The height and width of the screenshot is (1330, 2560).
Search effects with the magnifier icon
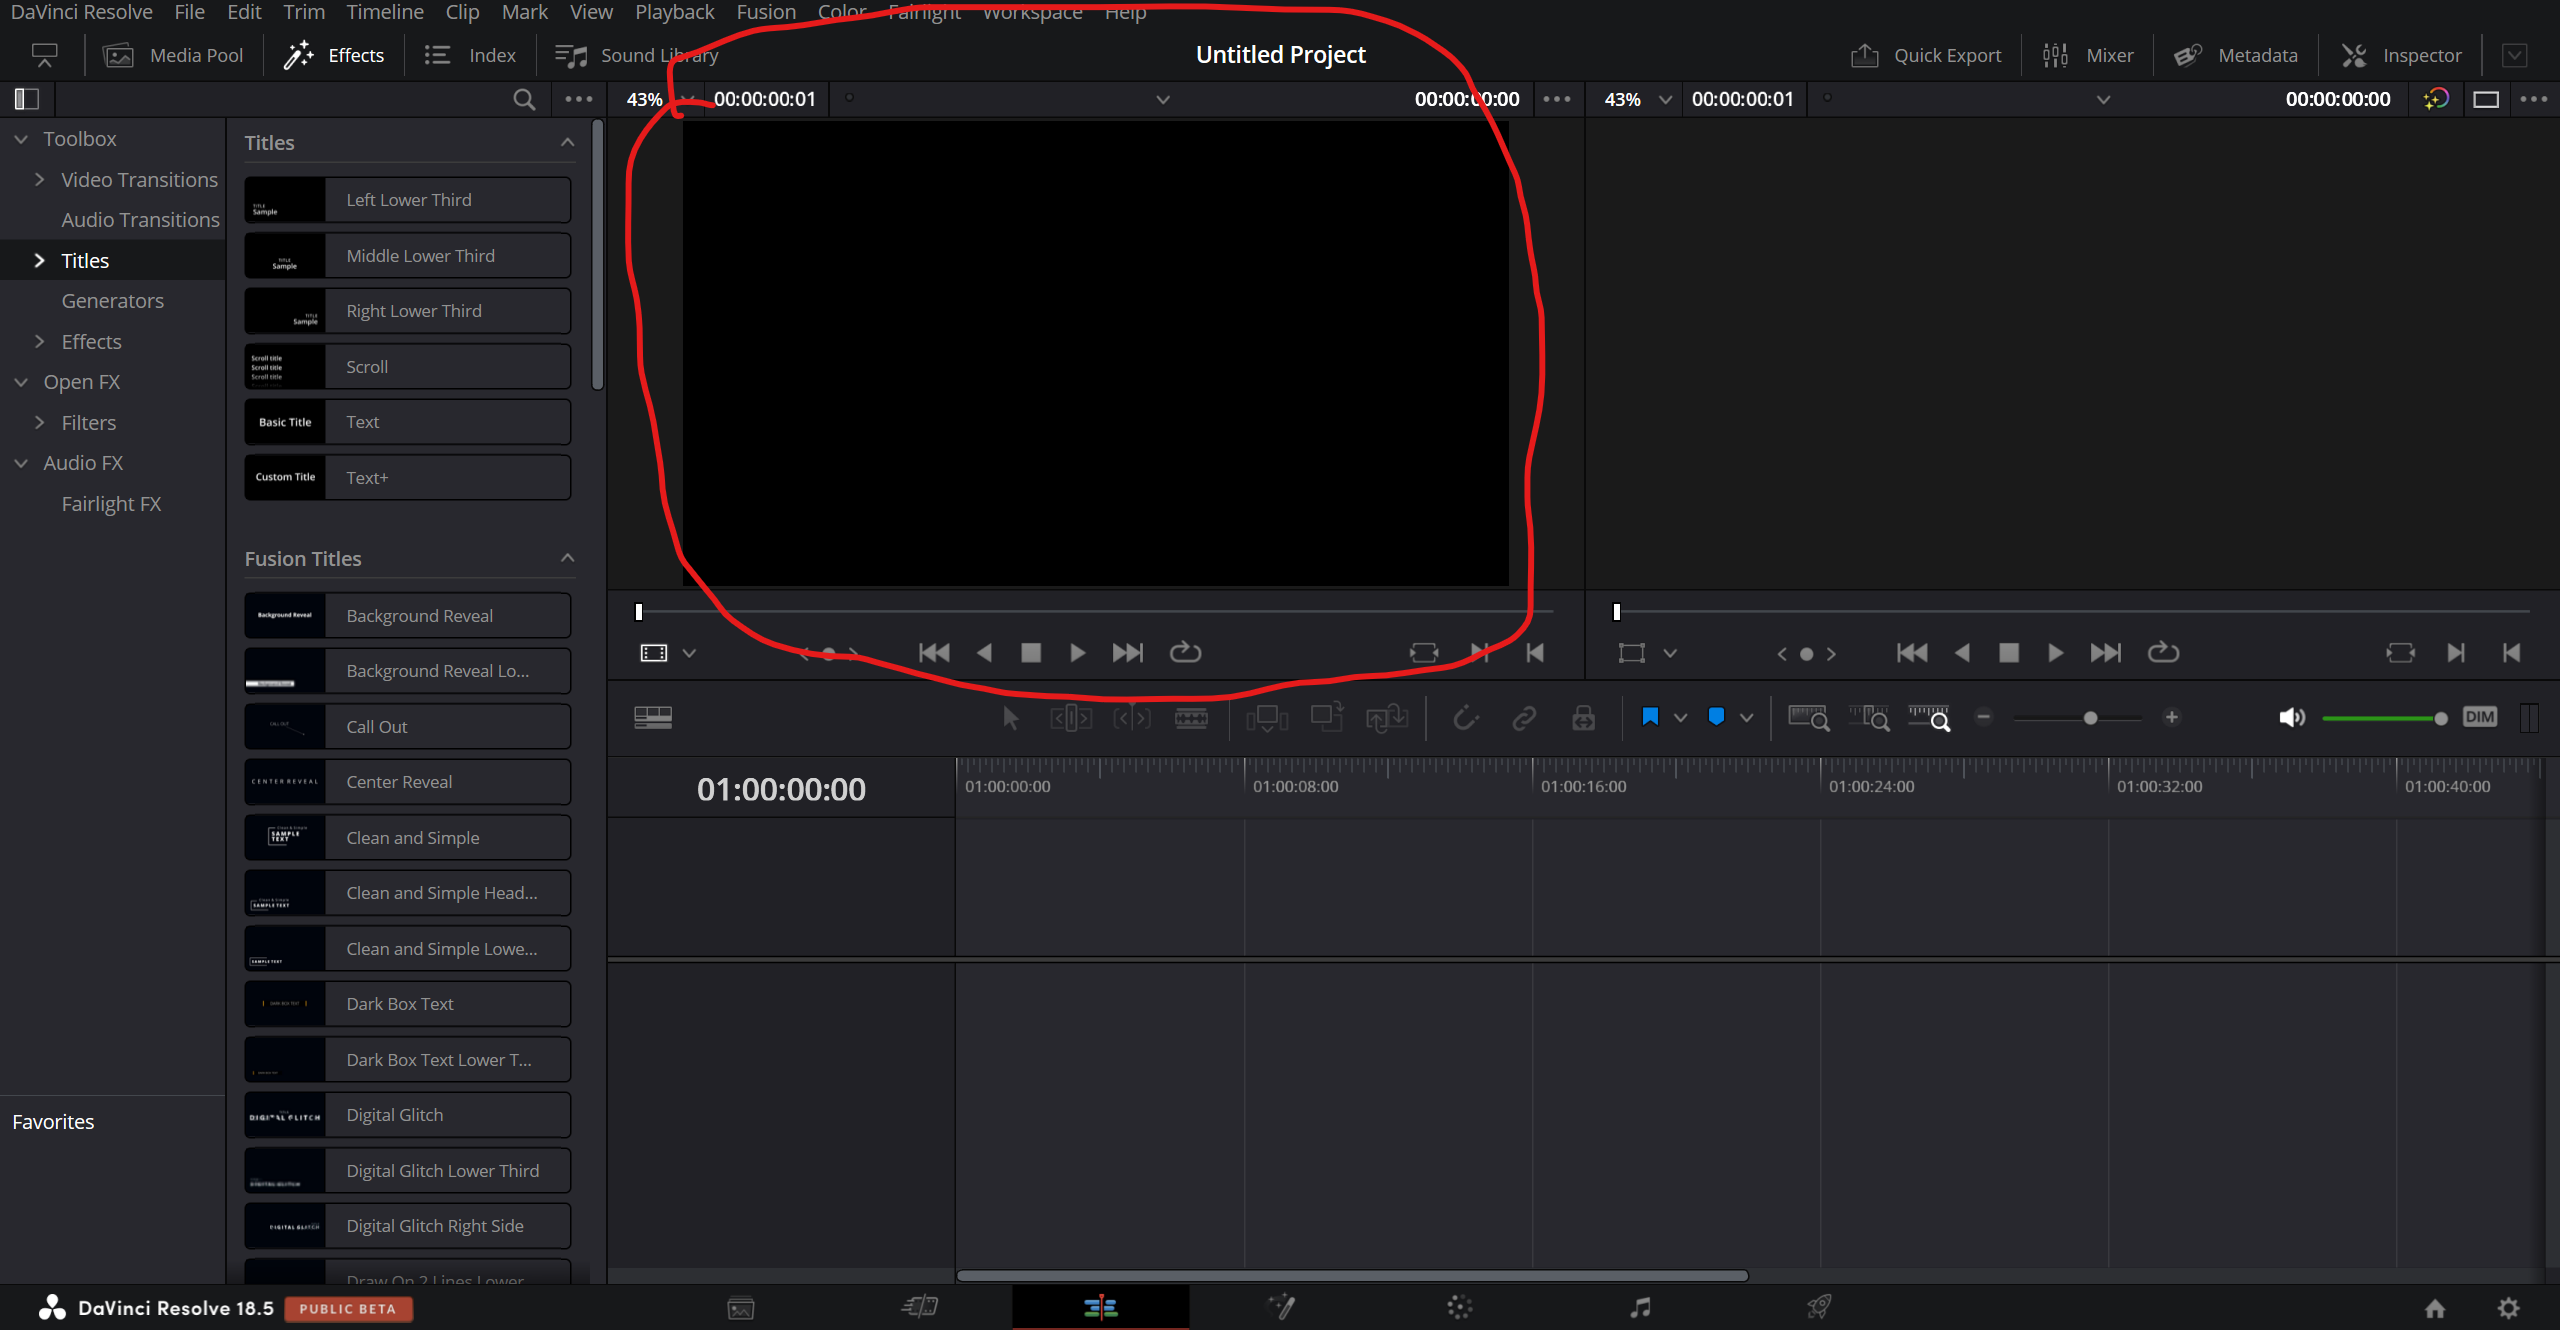pos(524,99)
